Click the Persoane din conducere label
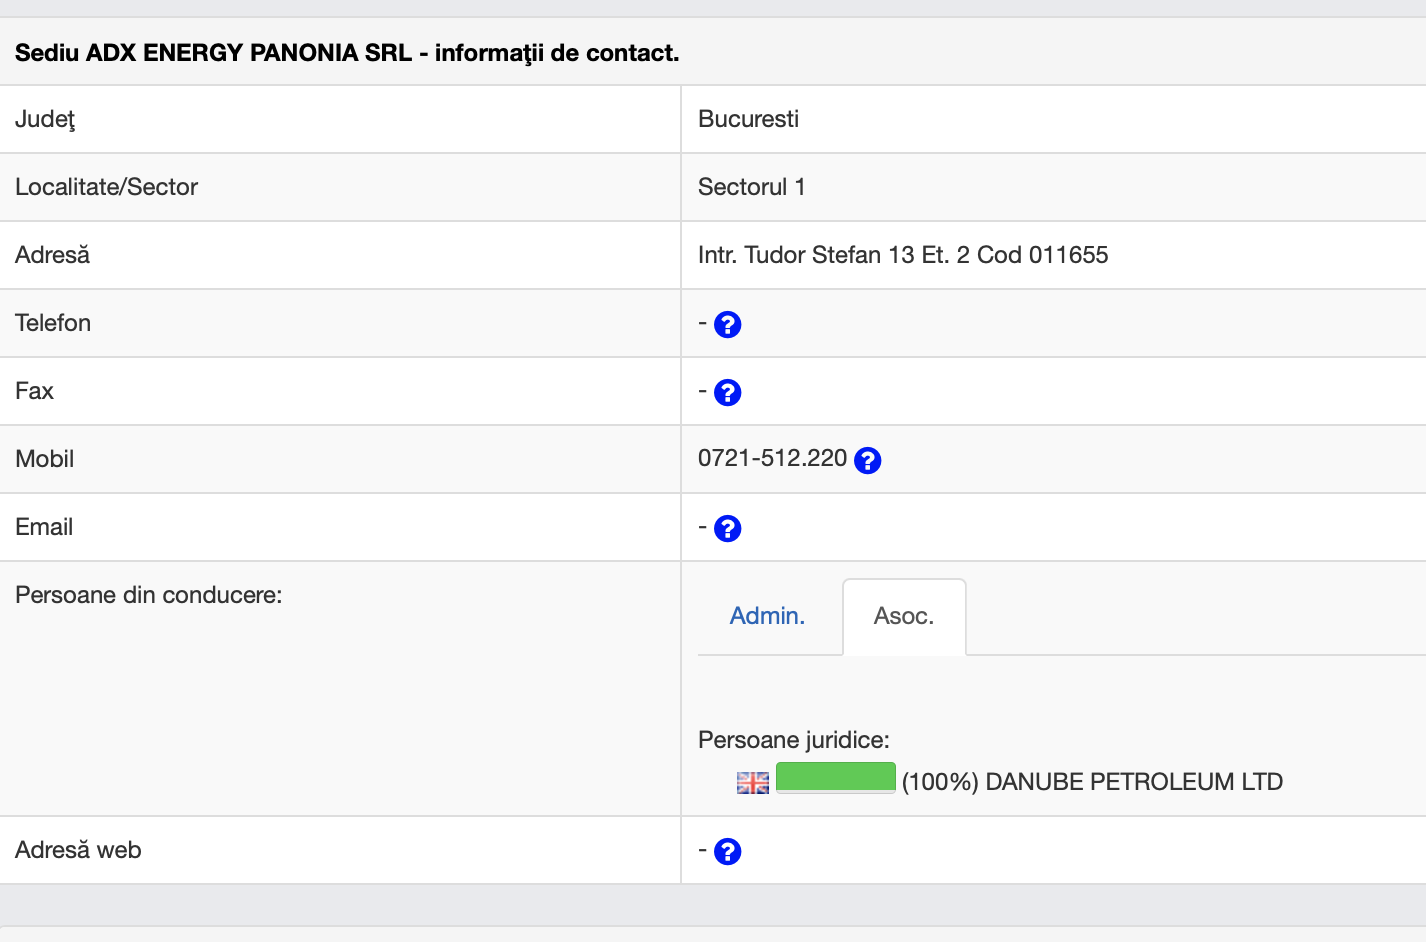The image size is (1426, 942). [148, 595]
